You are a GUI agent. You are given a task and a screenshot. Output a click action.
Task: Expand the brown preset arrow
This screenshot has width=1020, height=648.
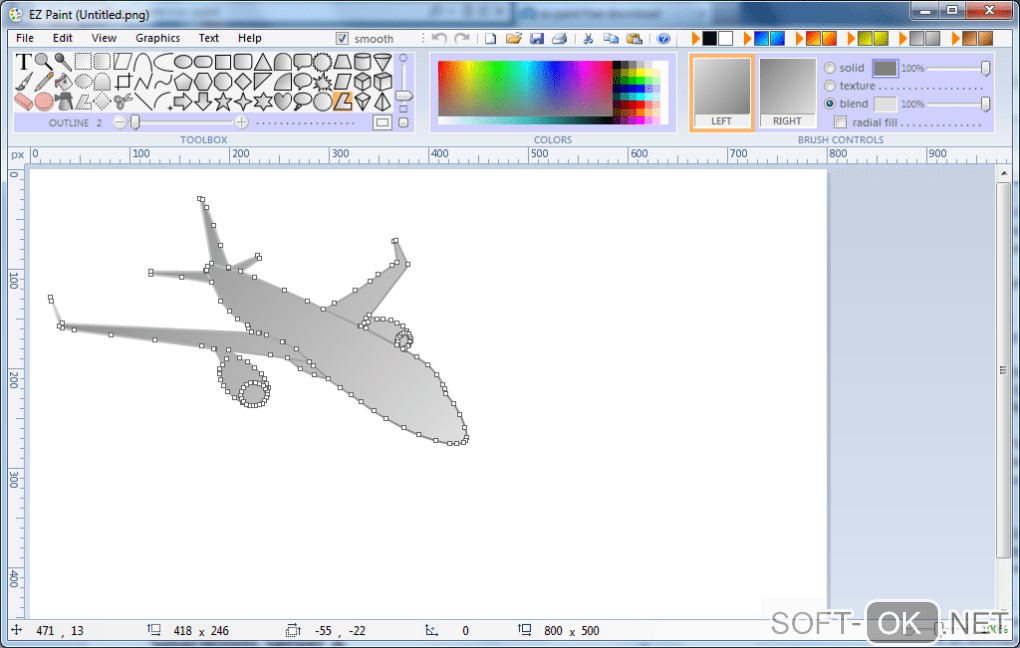(955, 38)
